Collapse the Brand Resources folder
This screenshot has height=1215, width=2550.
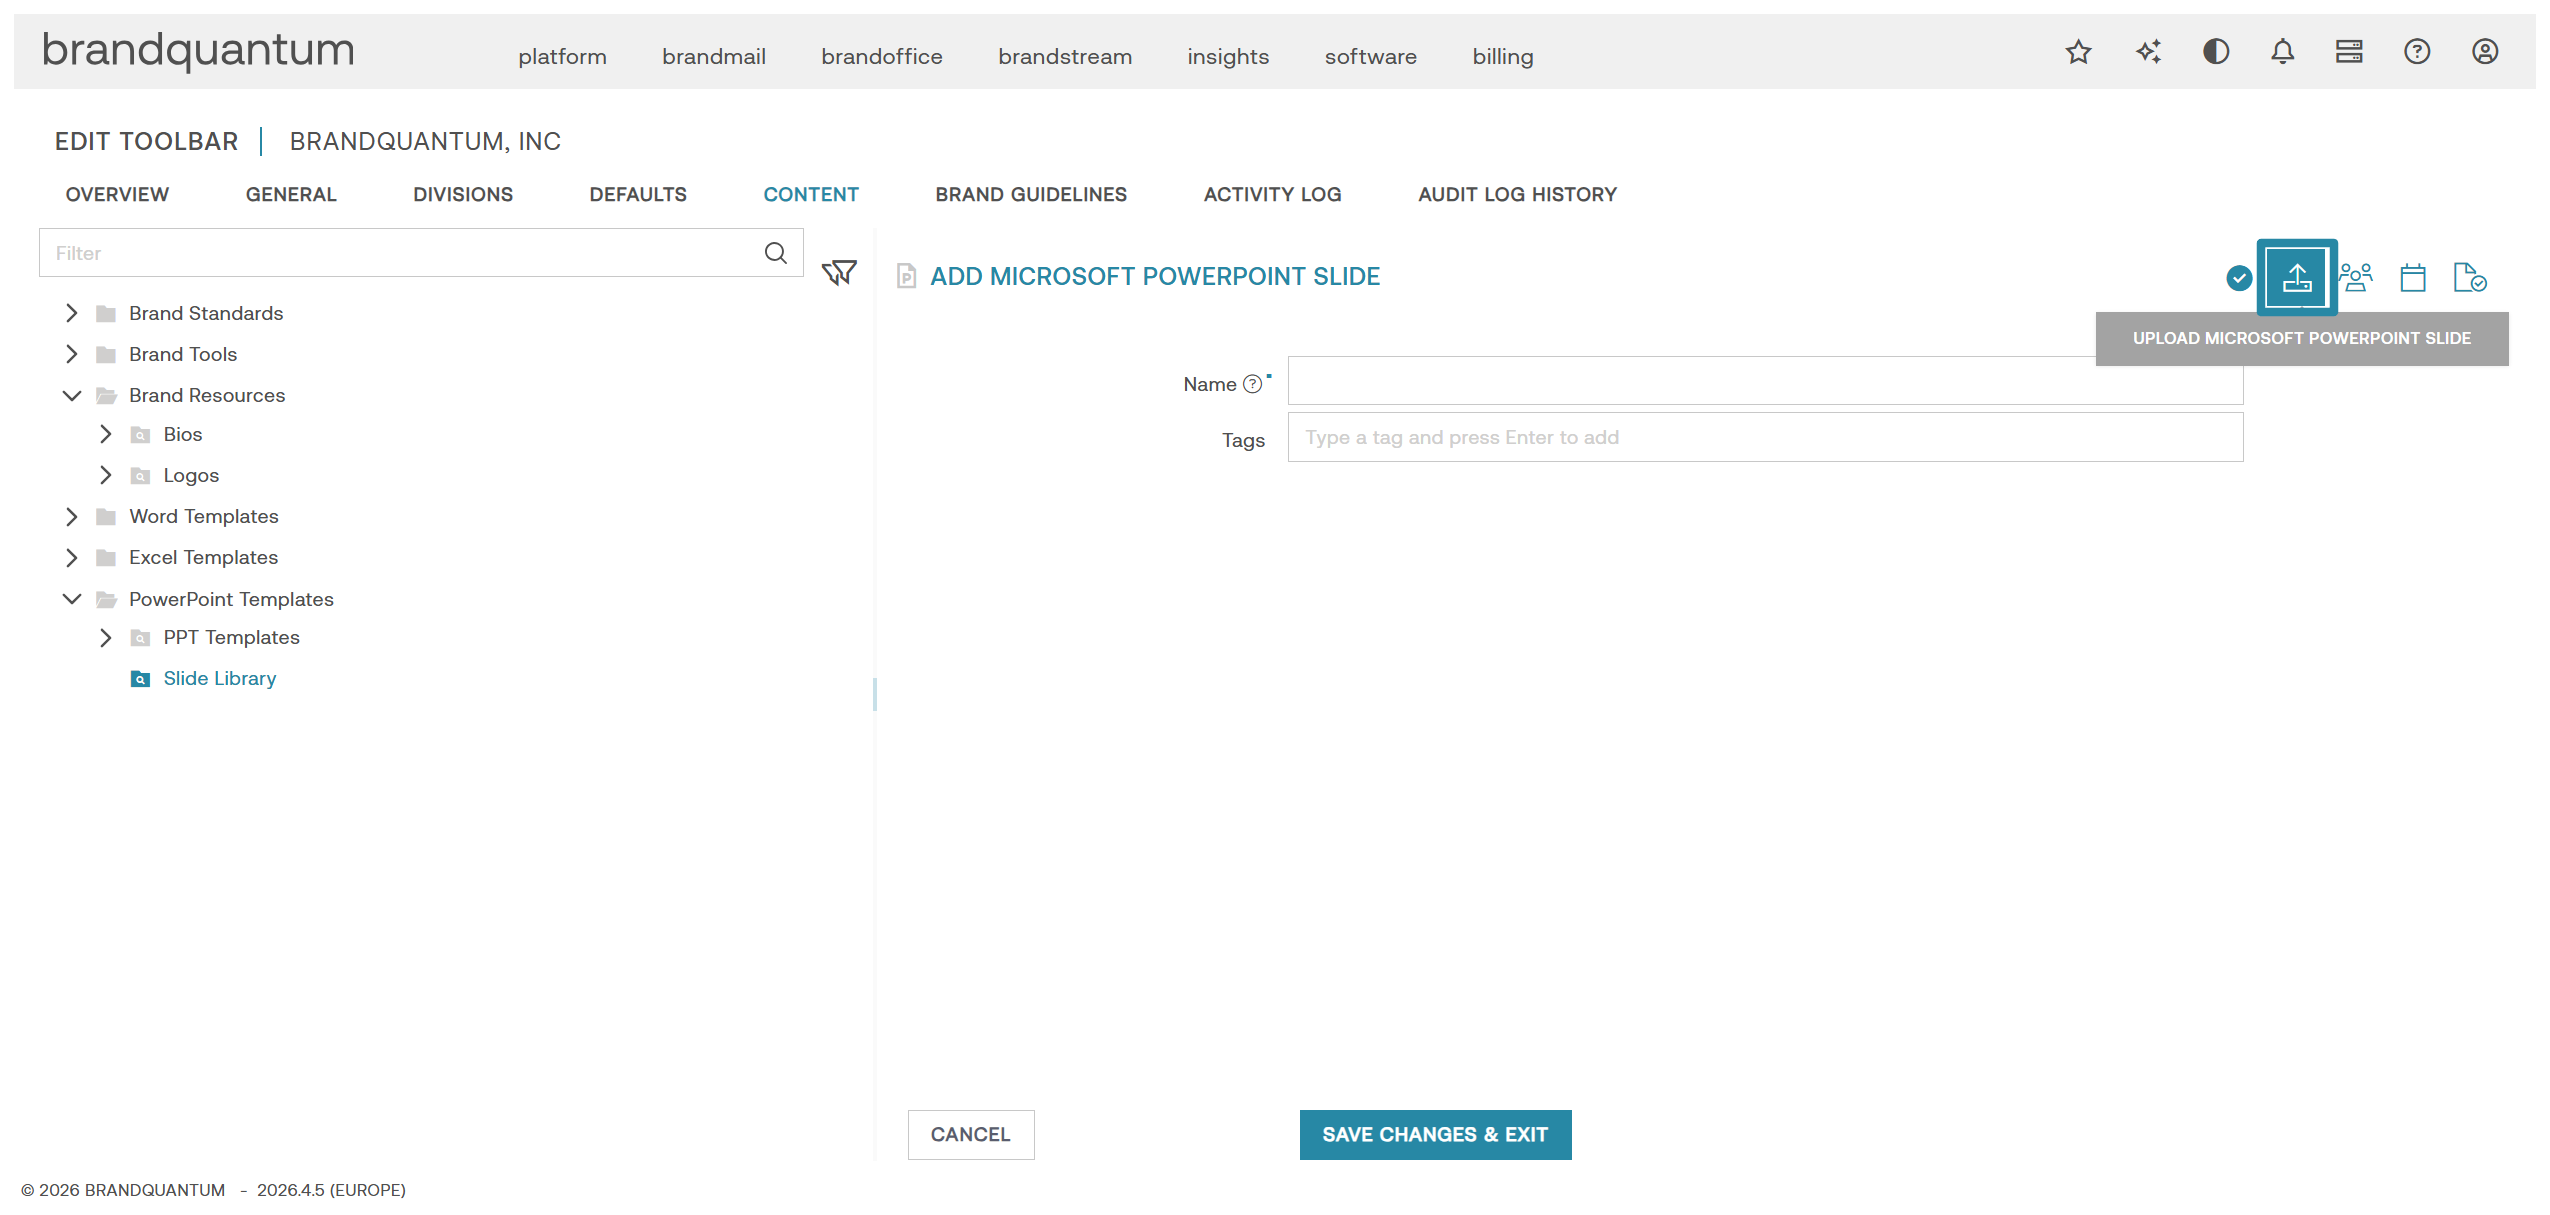pos(71,395)
